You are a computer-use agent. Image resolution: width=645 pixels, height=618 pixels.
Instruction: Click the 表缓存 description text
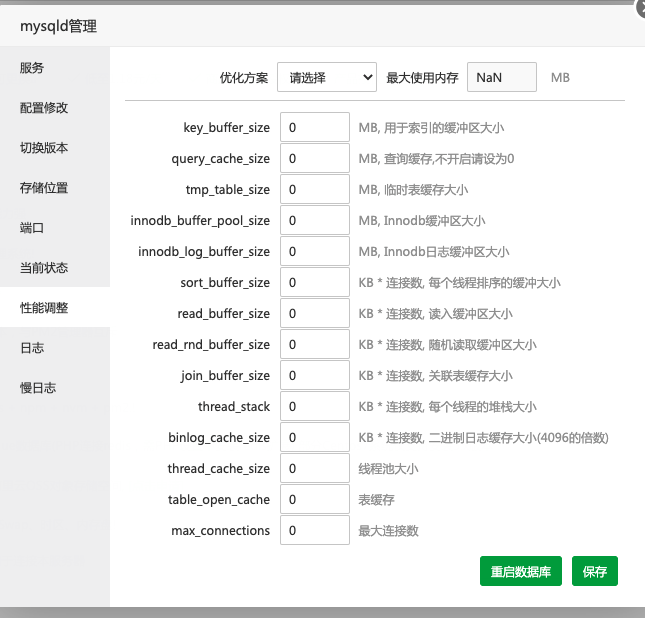(376, 500)
